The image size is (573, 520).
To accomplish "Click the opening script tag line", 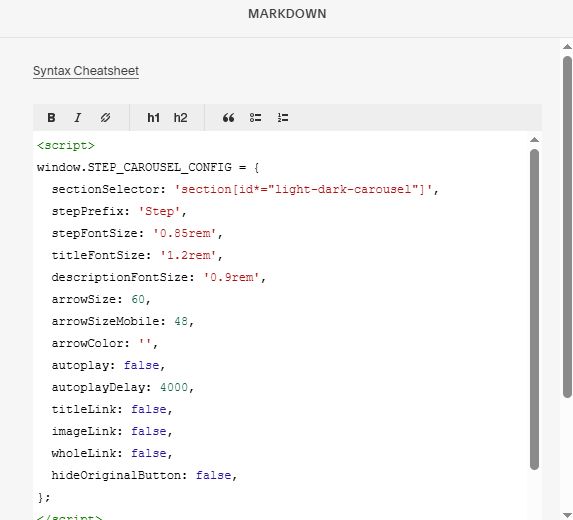I will coord(66,145).
